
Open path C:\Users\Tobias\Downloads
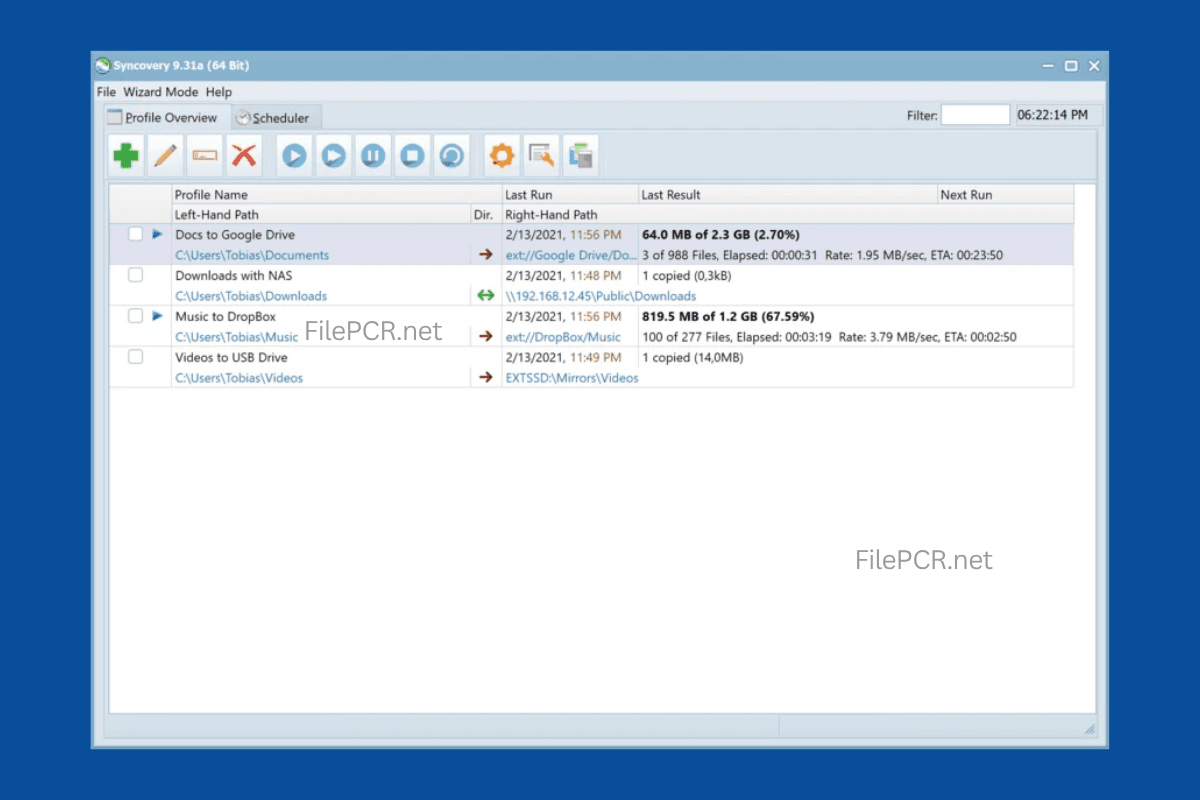pyautogui.click(x=251, y=296)
